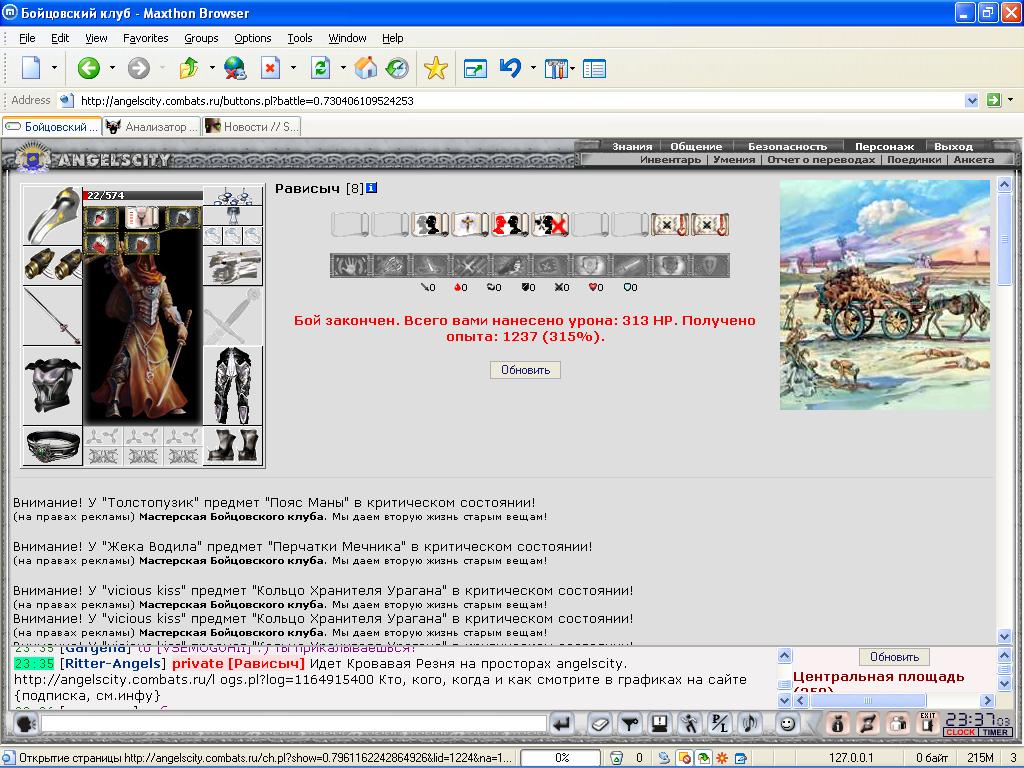Image resolution: width=1024 pixels, height=768 pixels.
Task: Refresh the page via toolbar icon
Action: [x=320, y=68]
